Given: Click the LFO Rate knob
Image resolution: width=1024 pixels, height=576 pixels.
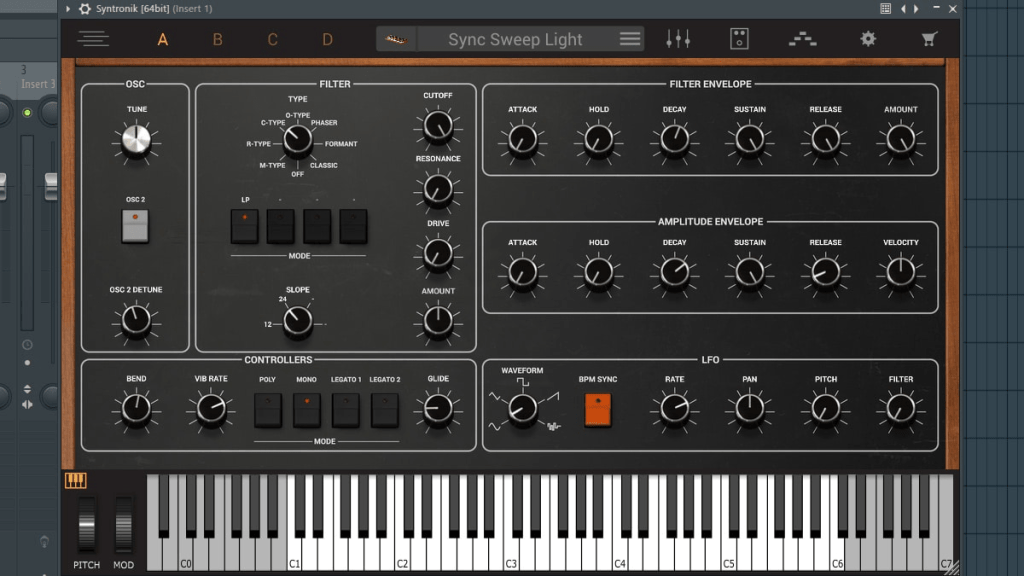Looking at the screenshot, I should [x=674, y=409].
